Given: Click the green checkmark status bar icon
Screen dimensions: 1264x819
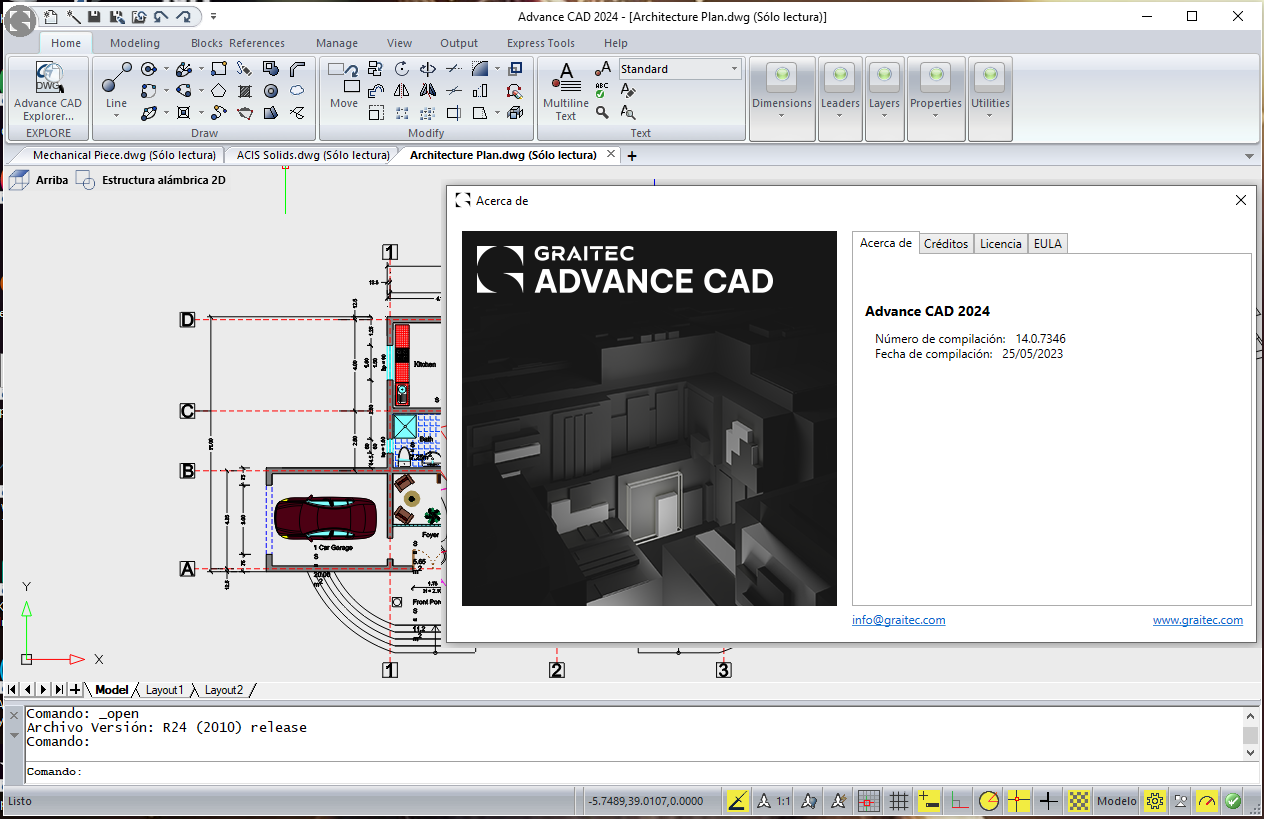Looking at the screenshot, I should pos(1233,800).
